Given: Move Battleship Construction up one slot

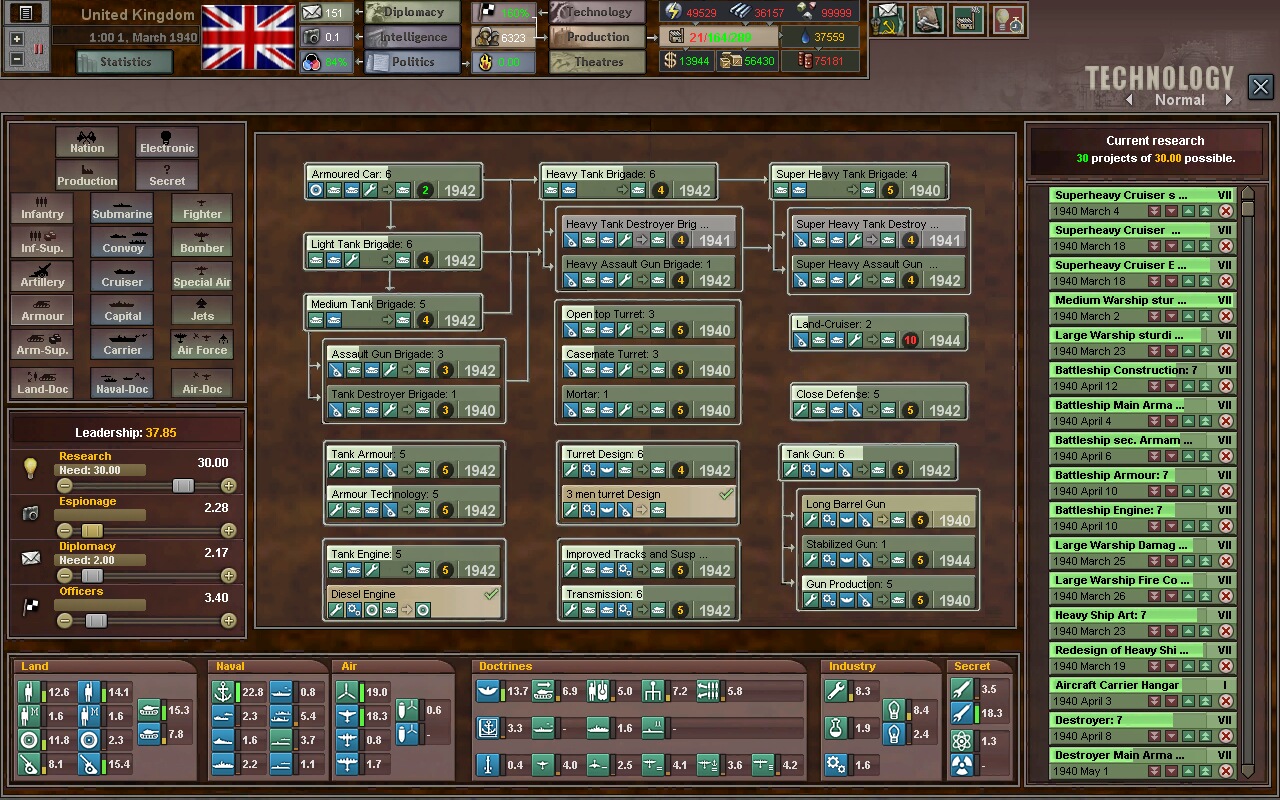Looking at the screenshot, I should click(x=1189, y=386).
